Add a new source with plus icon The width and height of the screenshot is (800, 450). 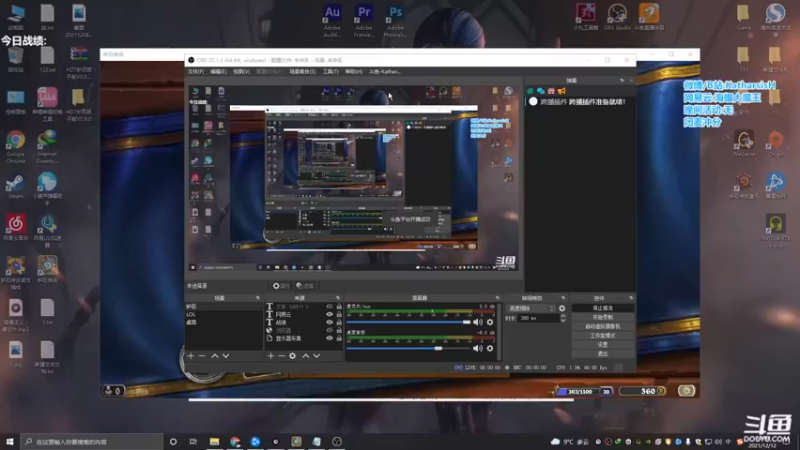point(271,356)
